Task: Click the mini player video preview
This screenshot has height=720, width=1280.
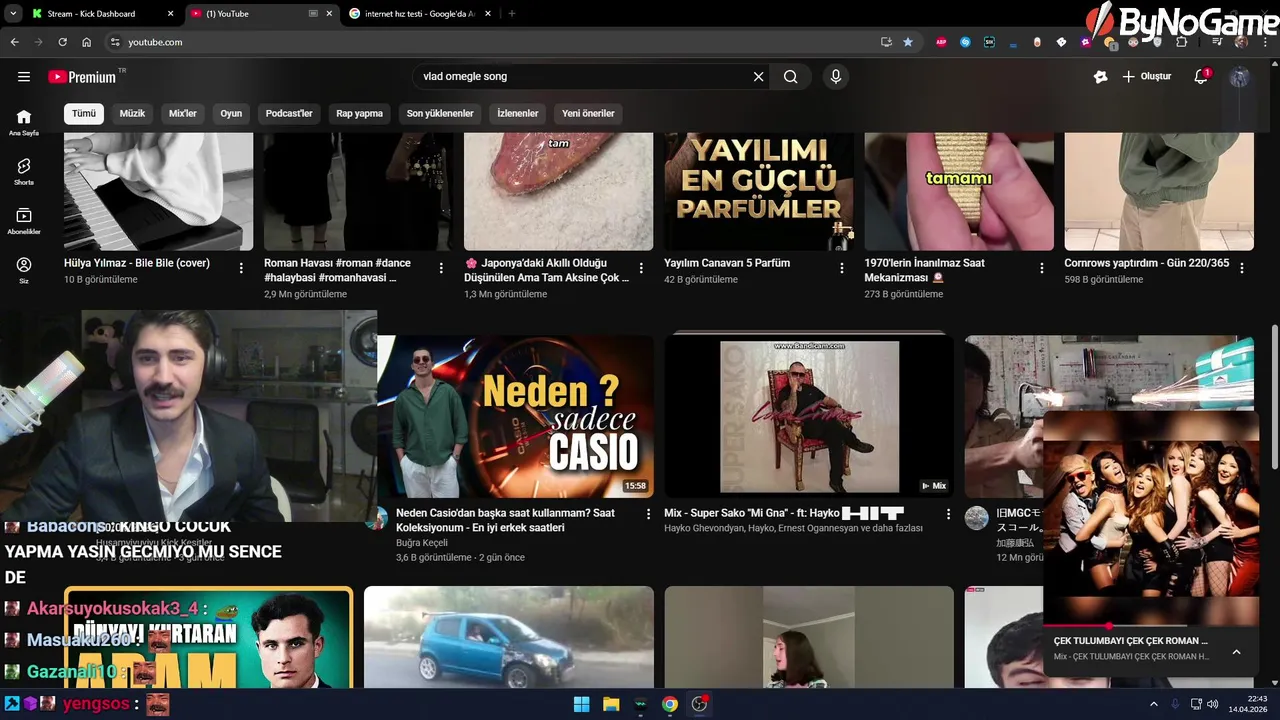Action: click(x=1151, y=518)
